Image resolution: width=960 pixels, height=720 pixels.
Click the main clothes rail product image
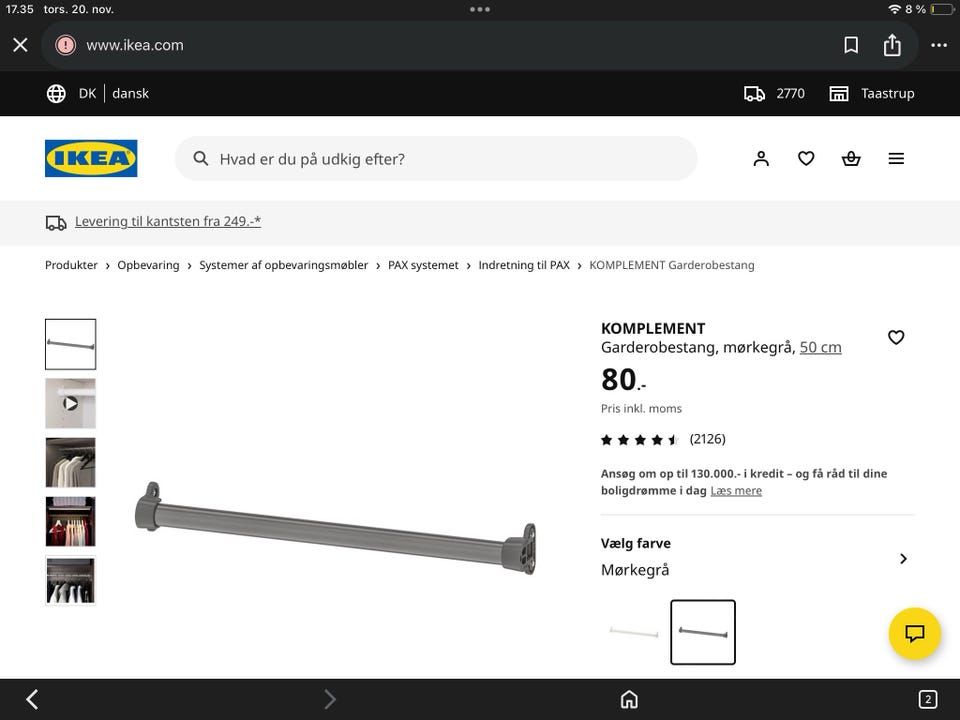coord(336,528)
